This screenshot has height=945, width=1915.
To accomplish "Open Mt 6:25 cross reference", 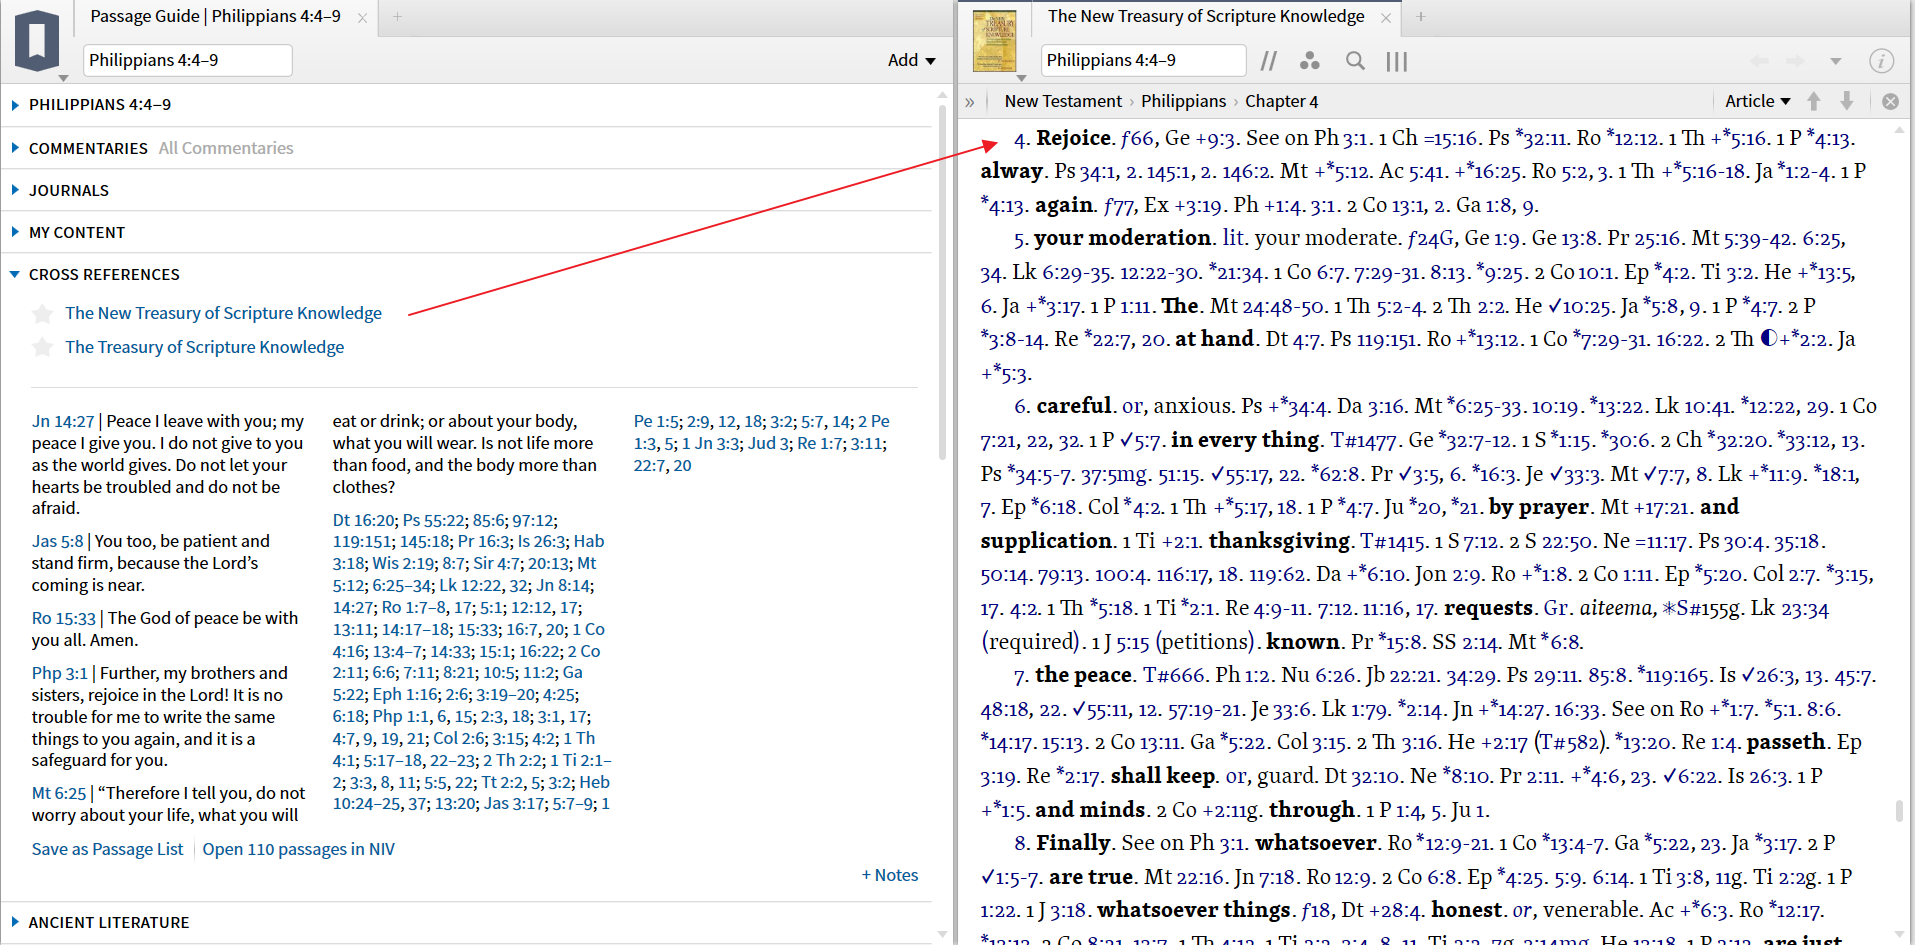I will (59, 793).
